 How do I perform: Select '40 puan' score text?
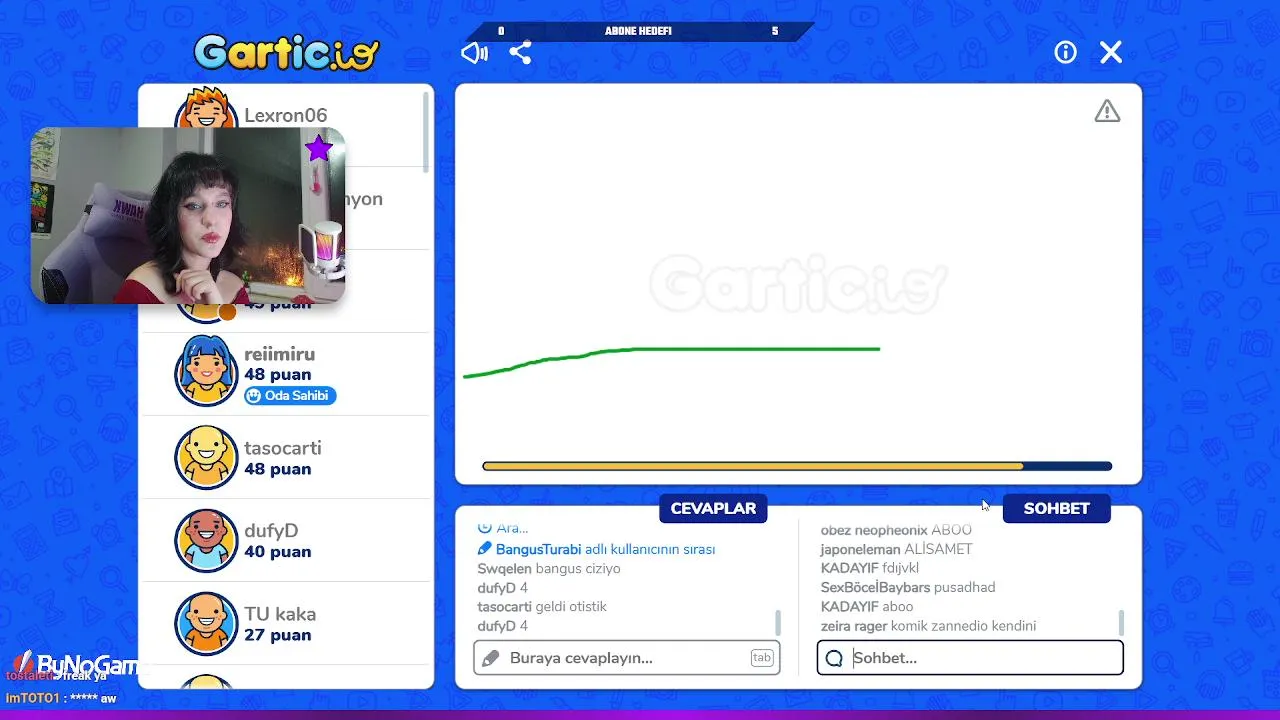click(277, 552)
